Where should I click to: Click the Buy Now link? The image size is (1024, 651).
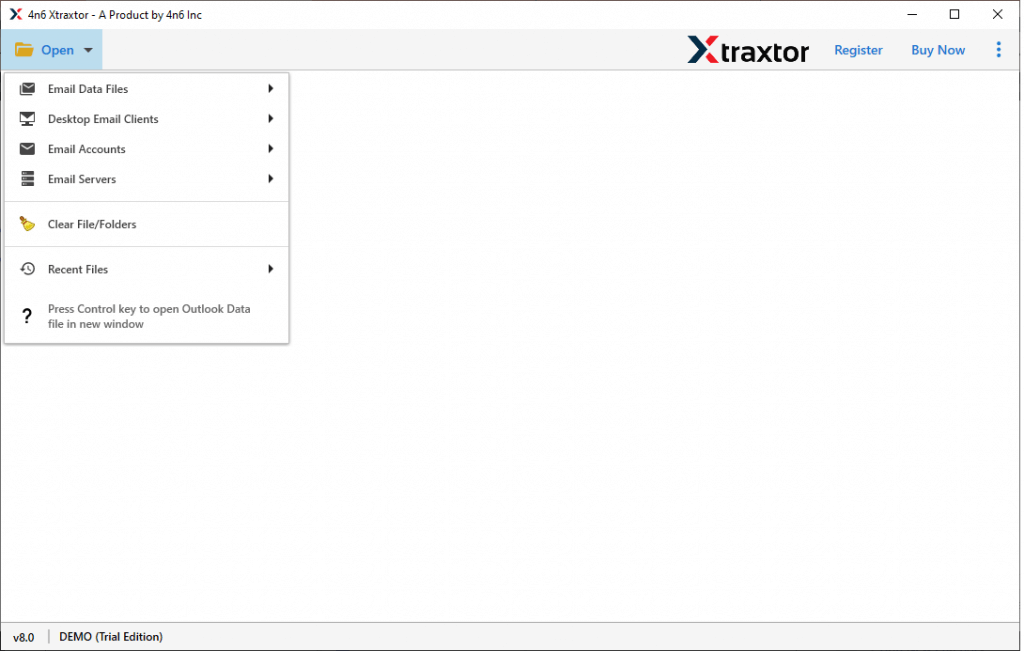coord(937,49)
